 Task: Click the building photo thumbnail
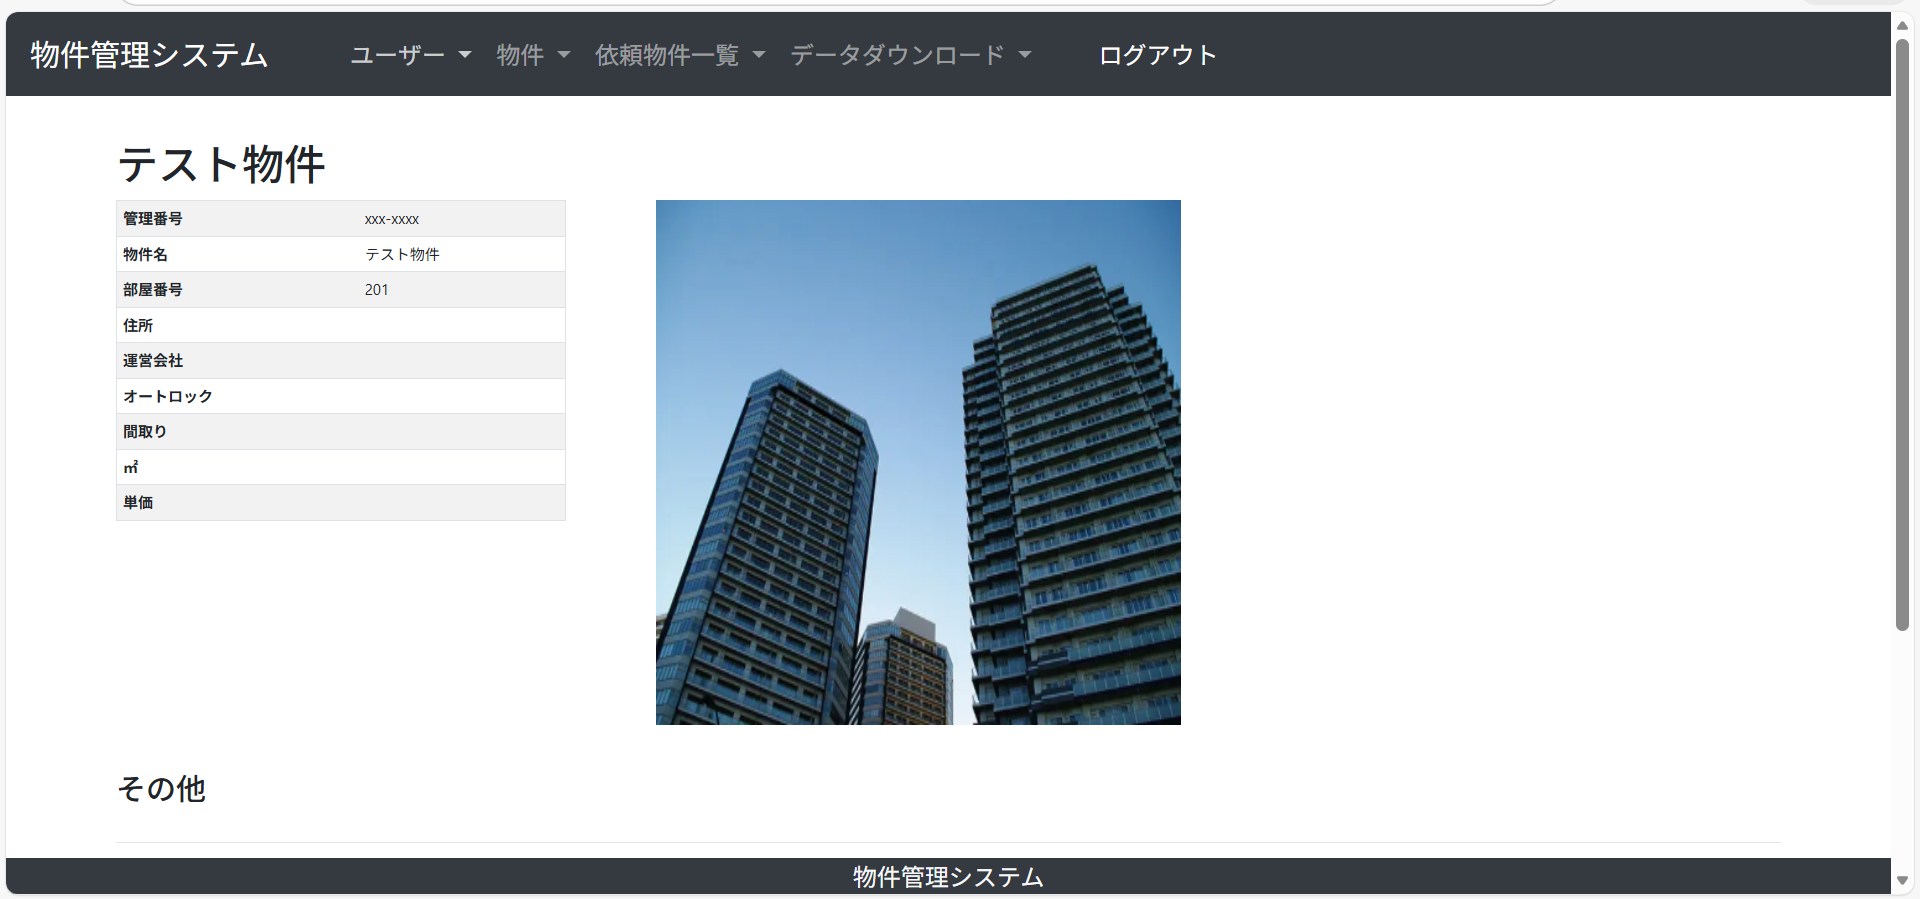[918, 462]
